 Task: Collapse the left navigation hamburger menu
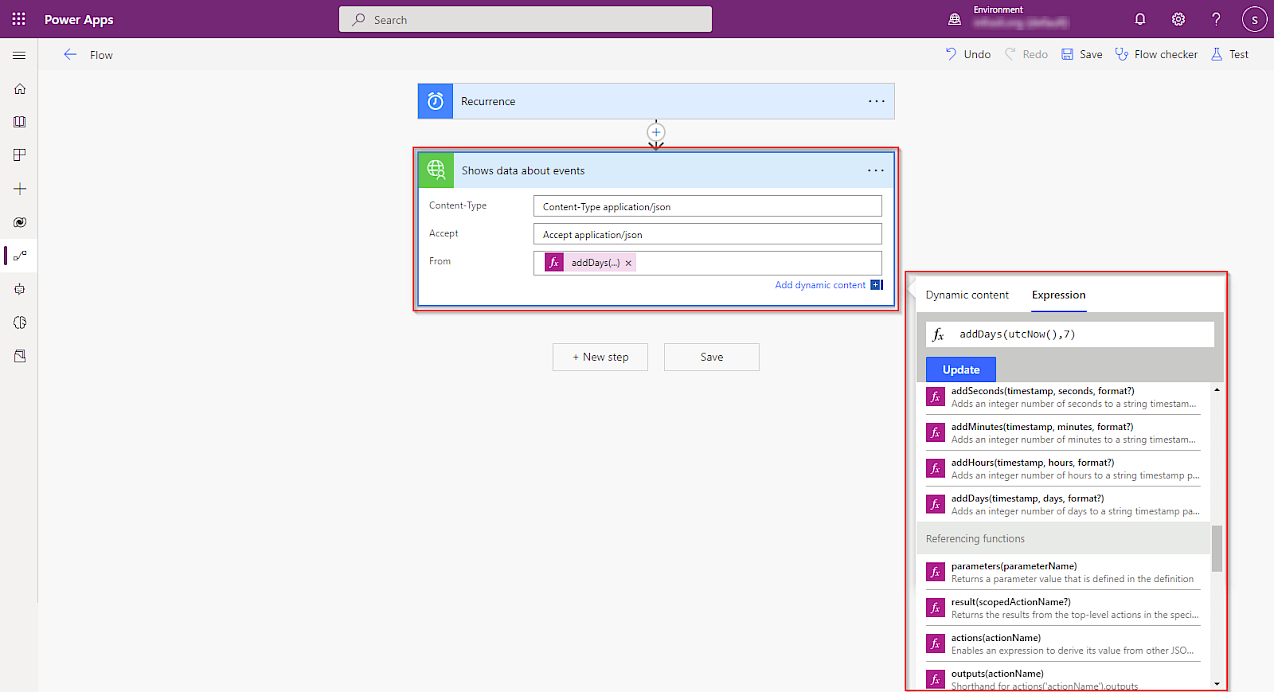point(19,55)
